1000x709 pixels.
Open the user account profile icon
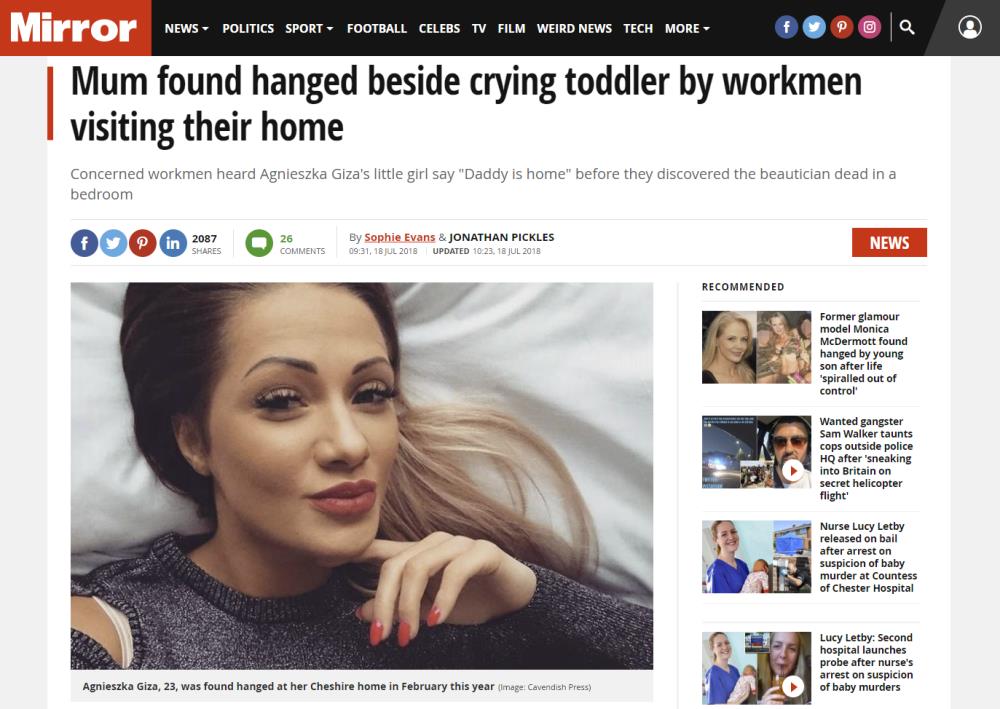tap(969, 27)
